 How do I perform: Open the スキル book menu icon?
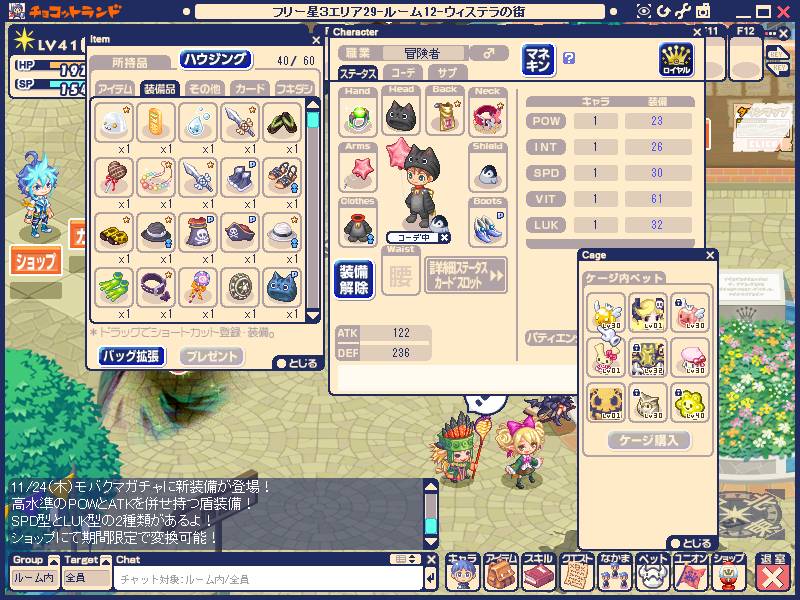538,572
